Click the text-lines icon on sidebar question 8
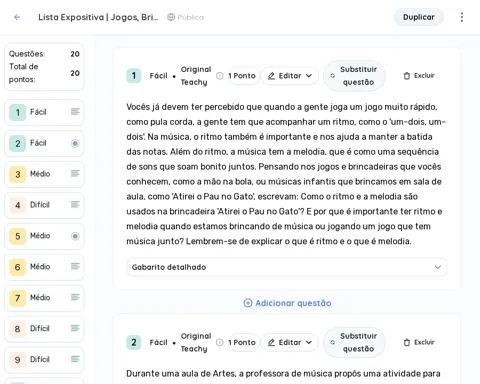This screenshot has height=384, width=480. pyautogui.click(x=75, y=328)
